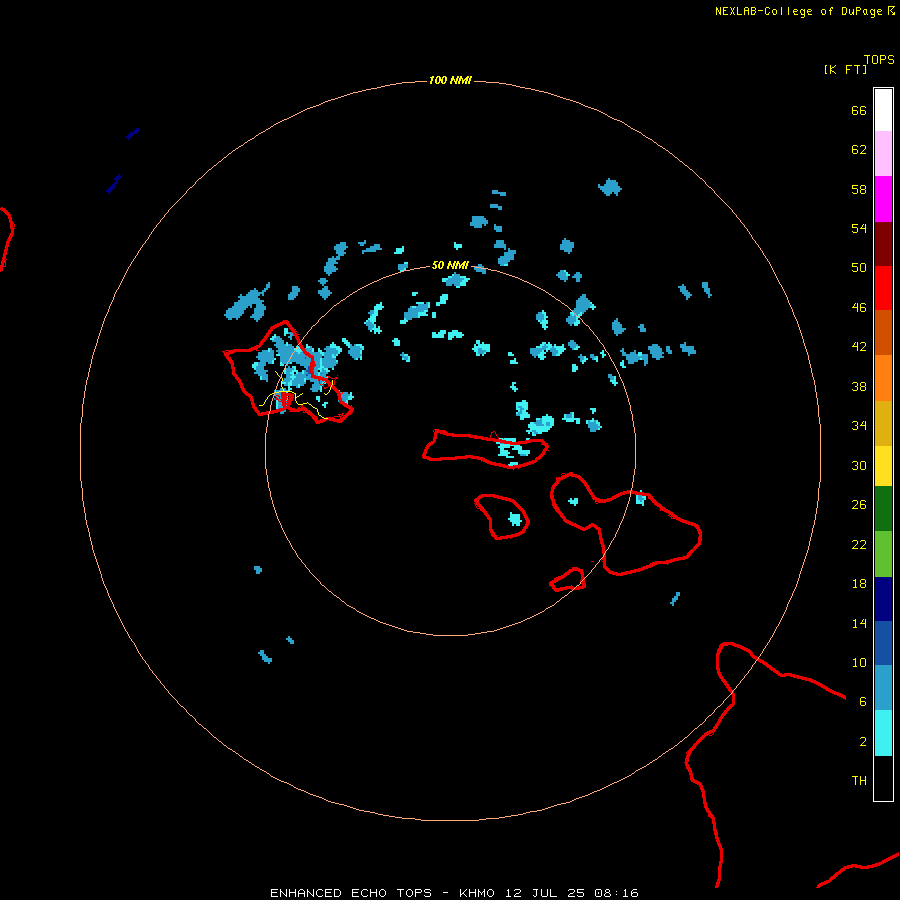Click the TOPS legend title
Viewport: 900px width, 900px height.
879,60
